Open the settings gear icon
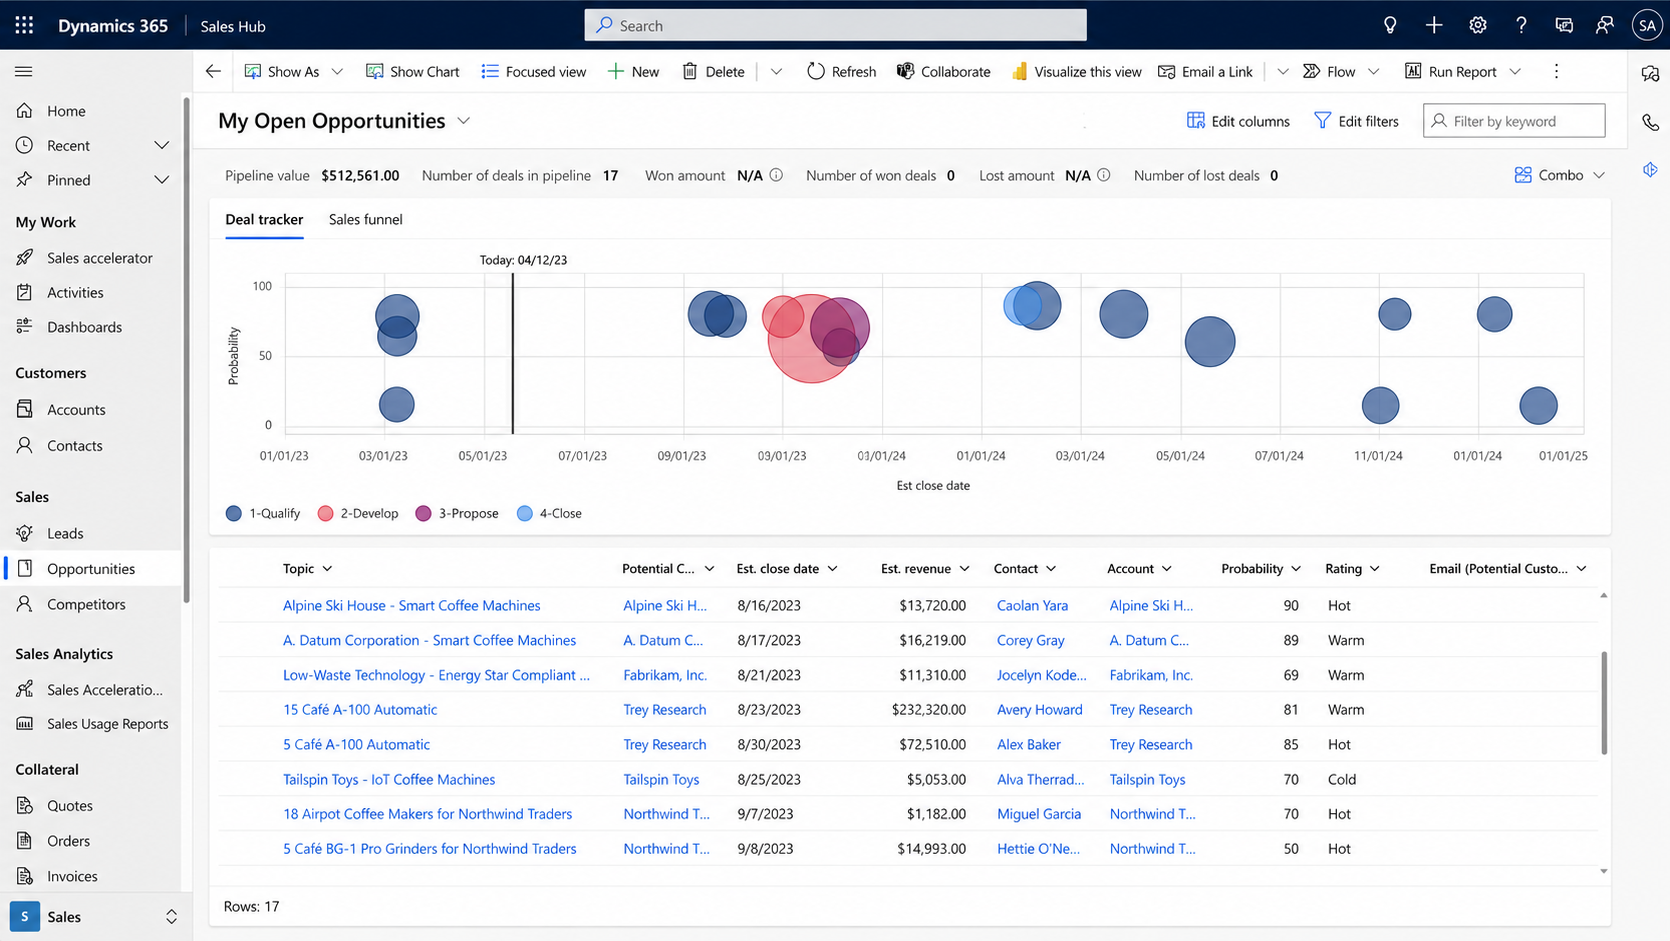This screenshot has height=941, width=1670. pyautogui.click(x=1478, y=25)
